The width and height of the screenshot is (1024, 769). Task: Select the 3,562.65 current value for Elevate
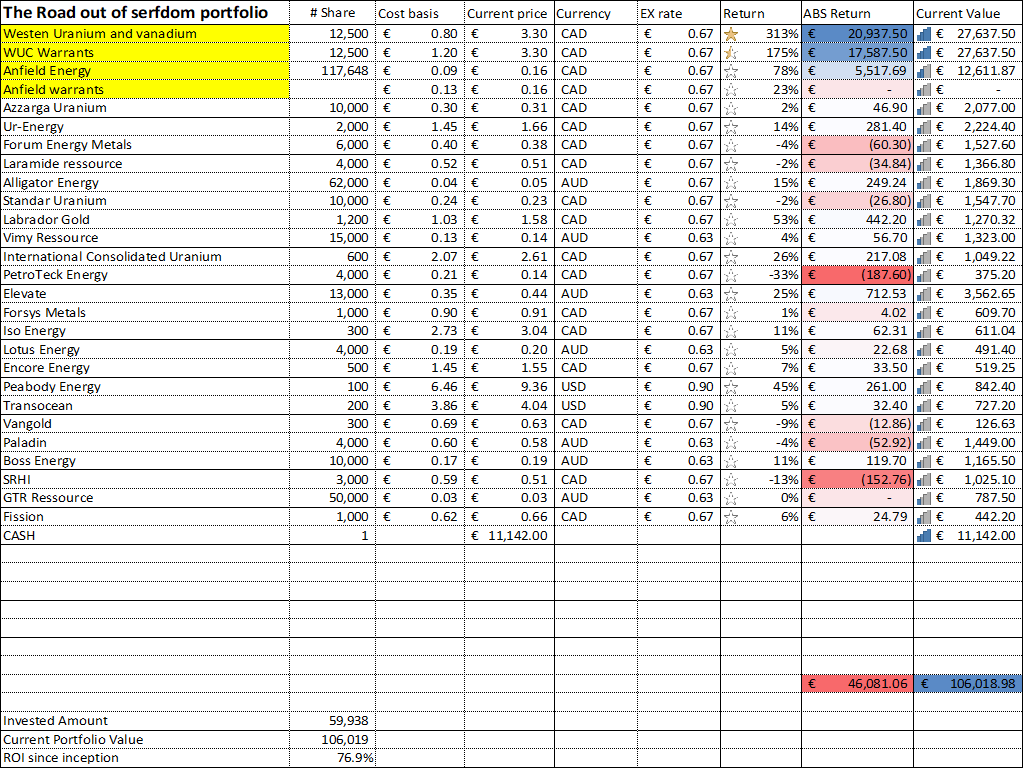(x=968, y=294)
